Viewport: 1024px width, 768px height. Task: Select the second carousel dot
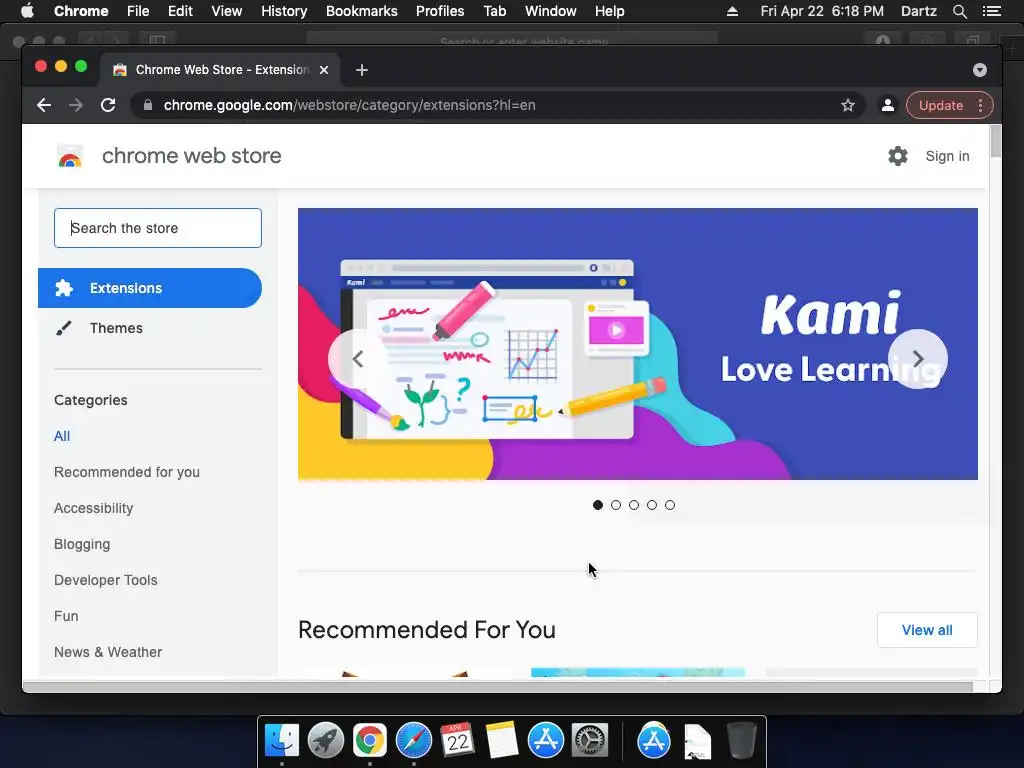tap(616, 505)
